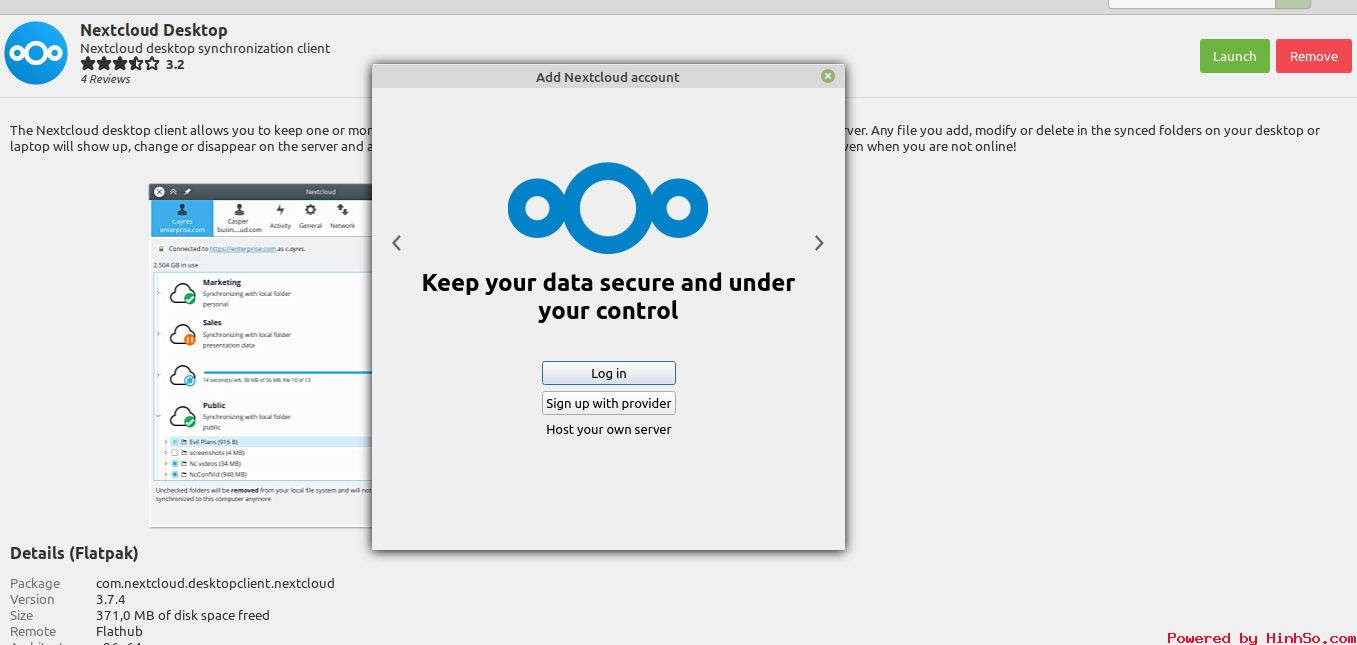Go to next slide with right chevron
This screenshot has height=645, width=1357.
coord(819,242)
